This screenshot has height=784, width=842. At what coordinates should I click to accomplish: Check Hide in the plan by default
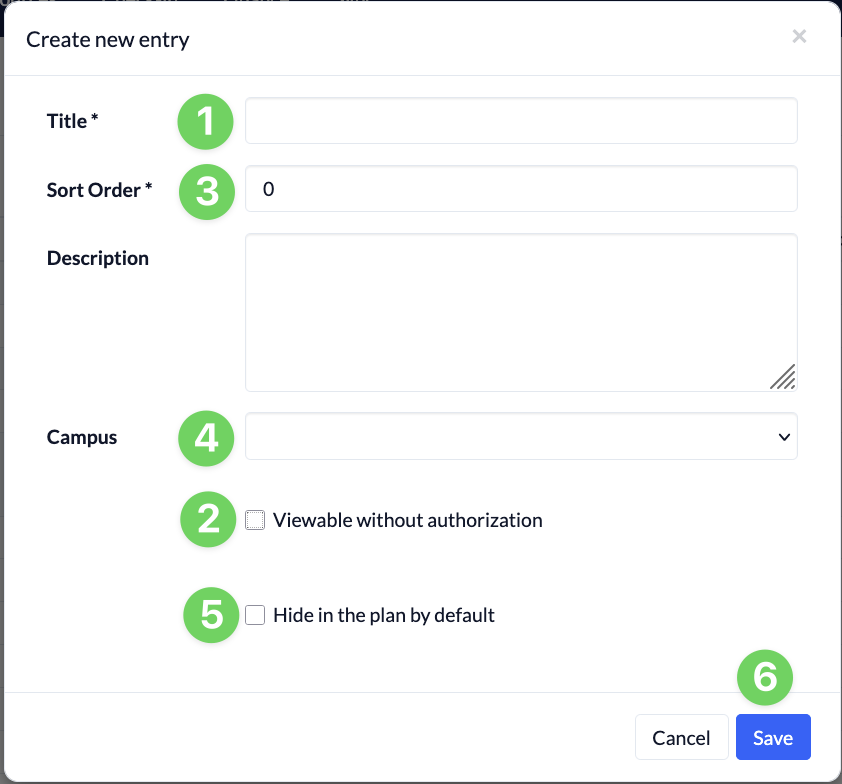[255, 615]
